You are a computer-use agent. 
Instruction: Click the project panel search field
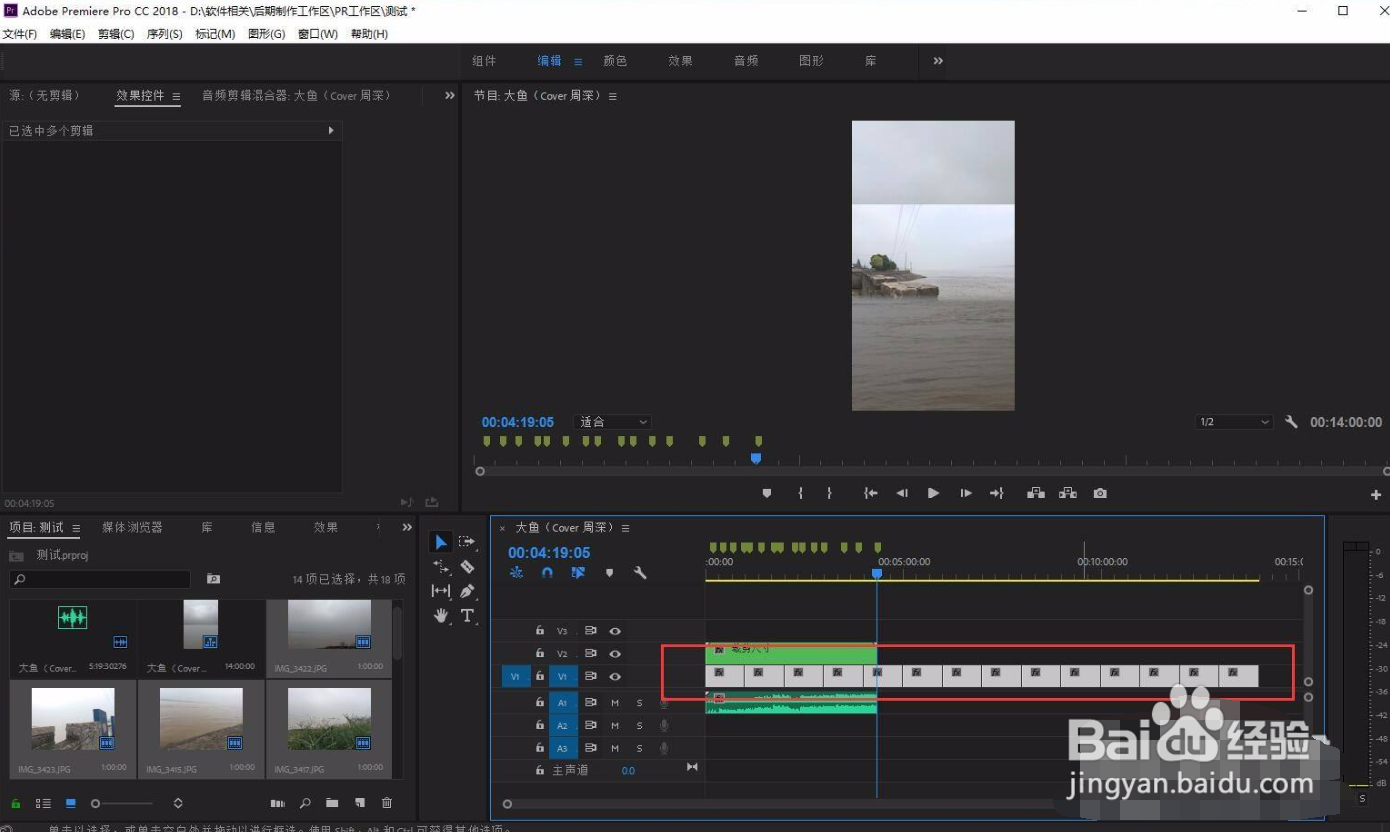[x=100, y=579]
